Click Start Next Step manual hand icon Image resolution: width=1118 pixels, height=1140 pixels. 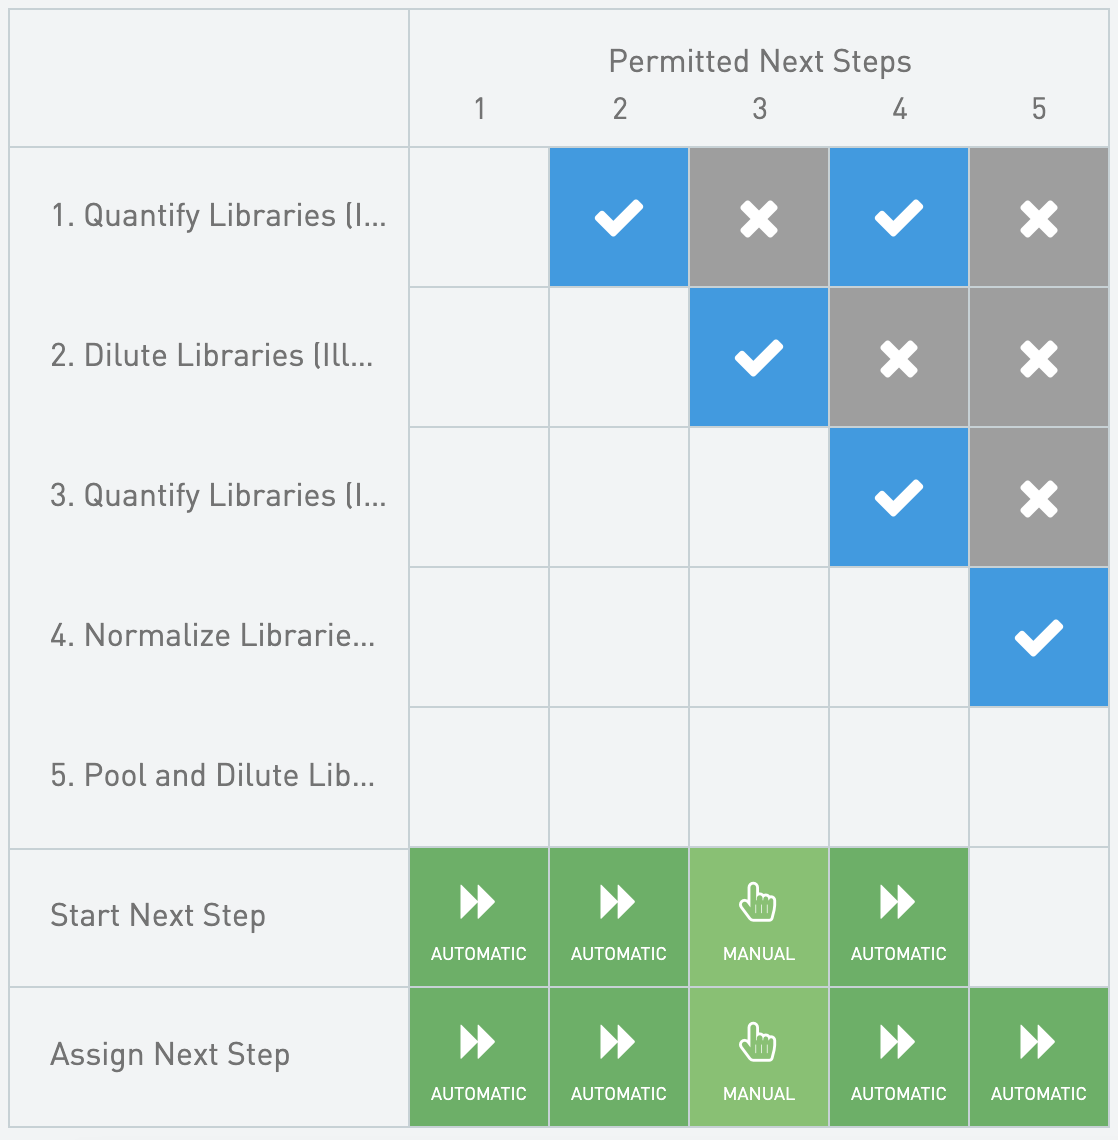click(758, 904)
